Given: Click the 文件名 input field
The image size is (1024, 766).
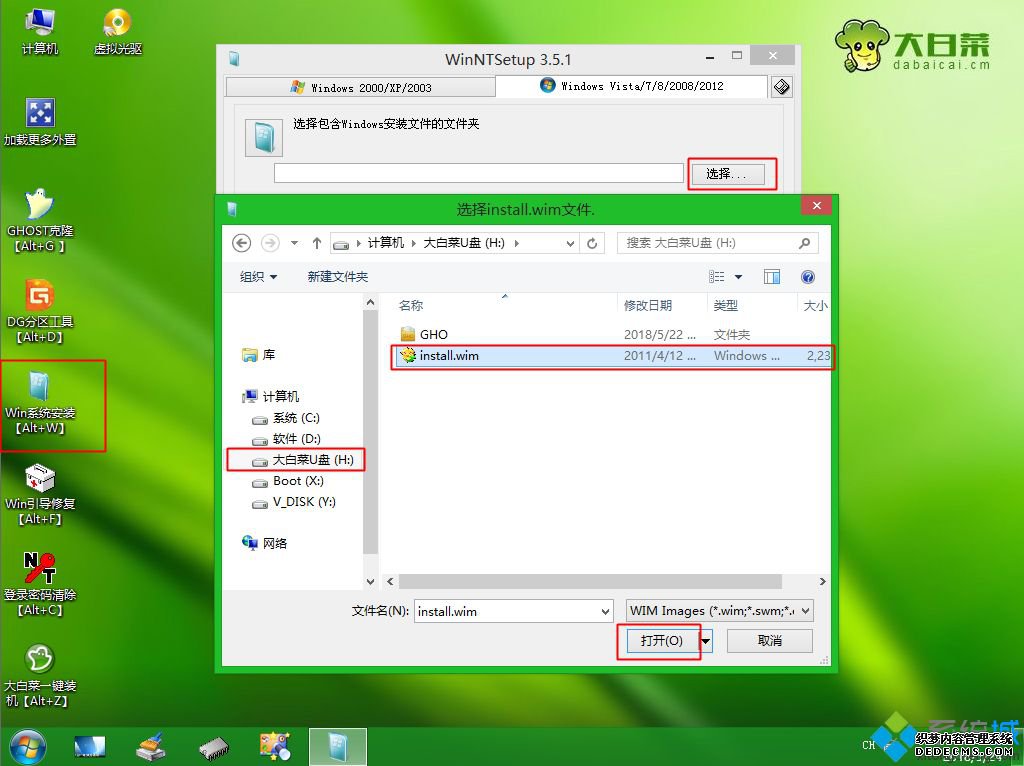Looking at the screenshot, I should pyautogui.click(x=507, y=611).
